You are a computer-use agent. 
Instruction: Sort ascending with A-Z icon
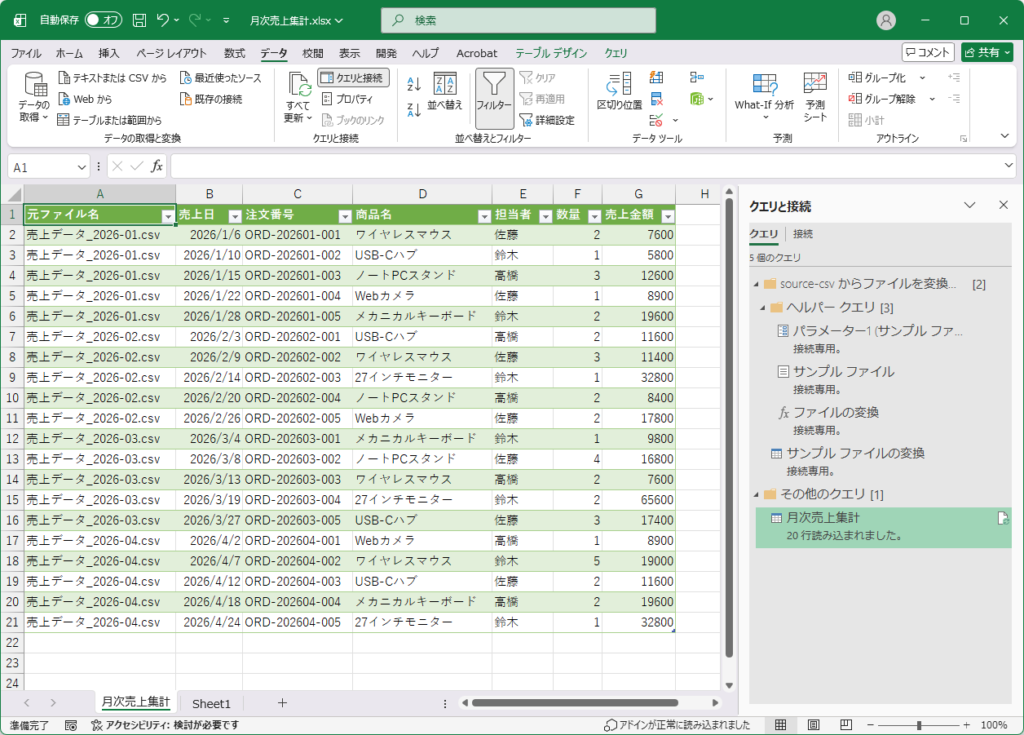pos(414,84)
